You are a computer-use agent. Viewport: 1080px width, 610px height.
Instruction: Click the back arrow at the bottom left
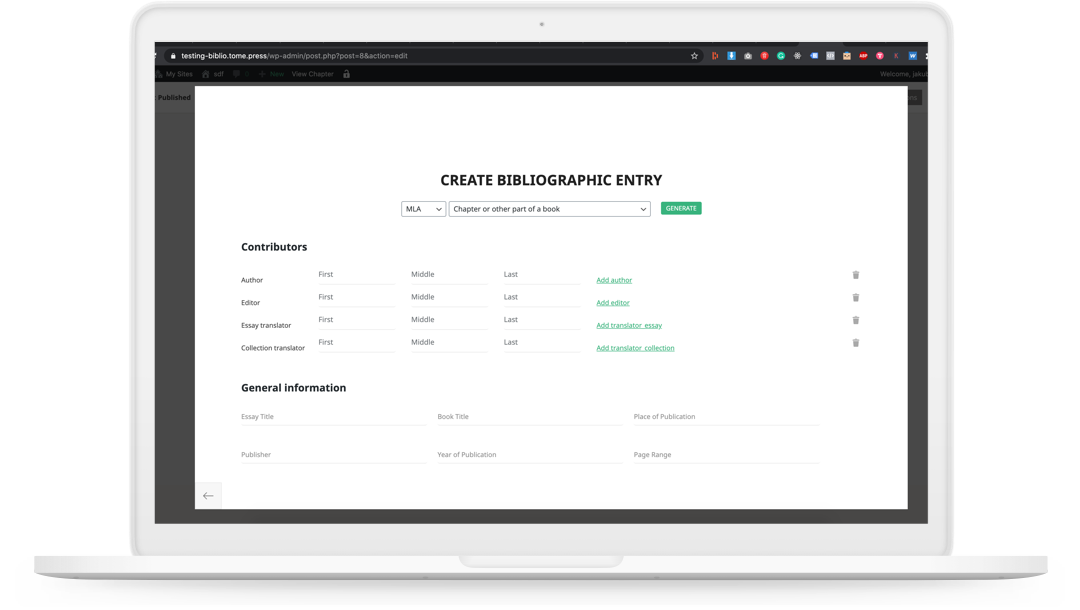pyautogui.click(x=208, y=495)
